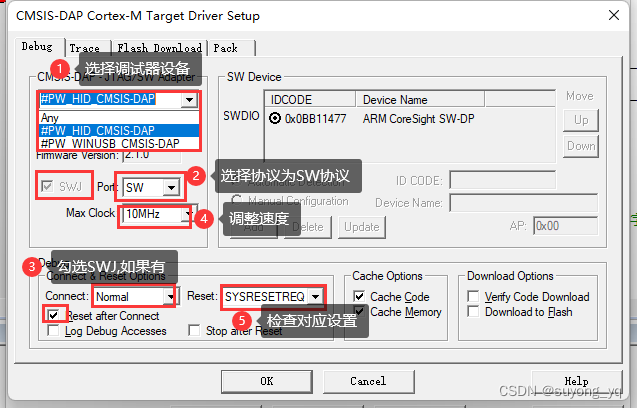Open the adapter selection dropdown arrow
This screenshot has height=408, width=637.
189,100
